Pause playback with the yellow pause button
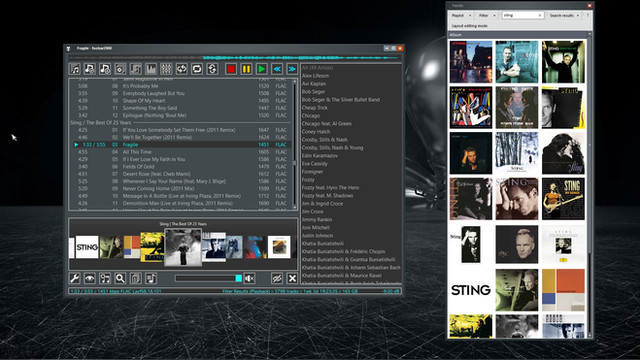Screen dimensions: 640x360 click(247, 69)
